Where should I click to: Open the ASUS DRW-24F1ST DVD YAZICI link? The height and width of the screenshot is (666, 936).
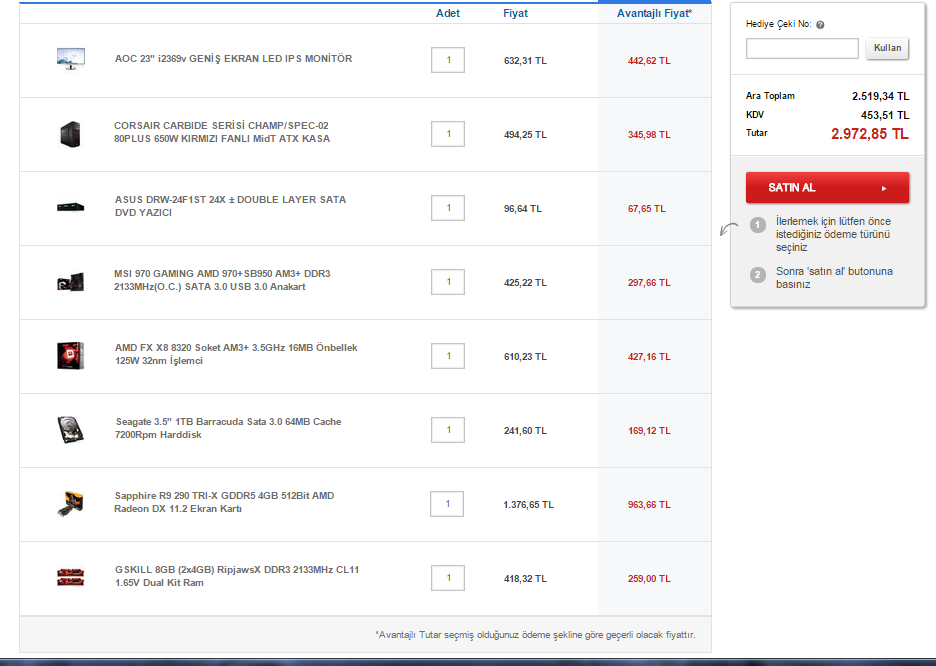pyautogui.click(x=230, y=206)
